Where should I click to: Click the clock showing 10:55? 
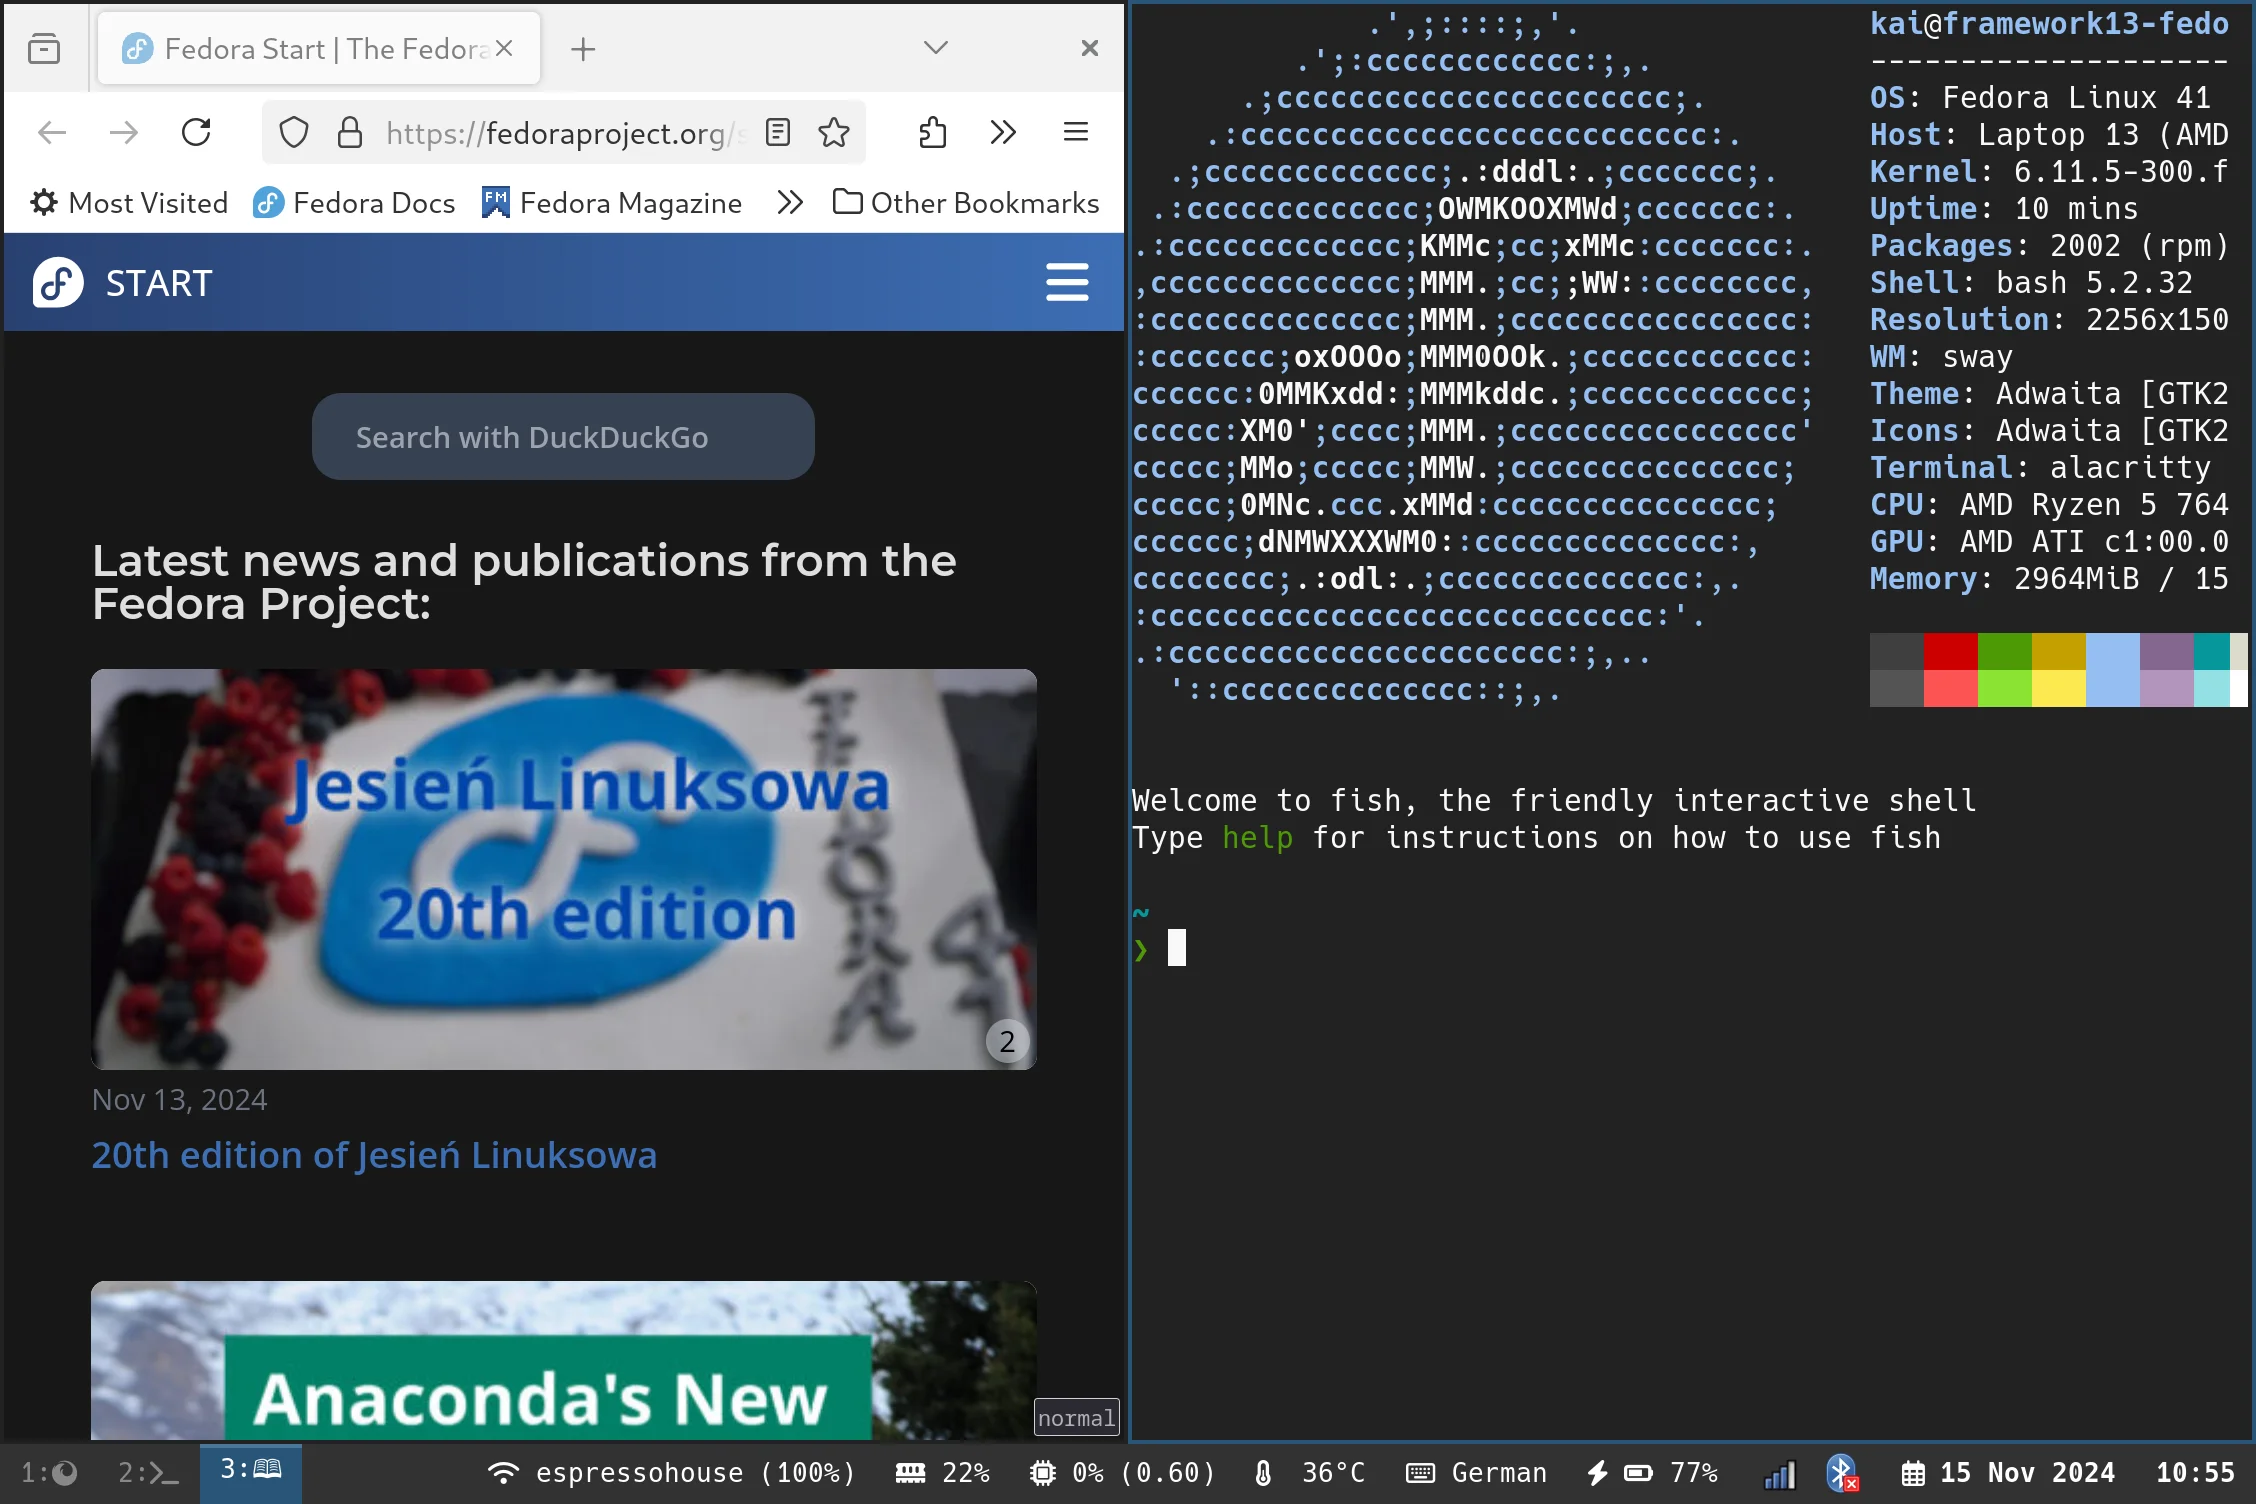(x=2195, y=1473)
